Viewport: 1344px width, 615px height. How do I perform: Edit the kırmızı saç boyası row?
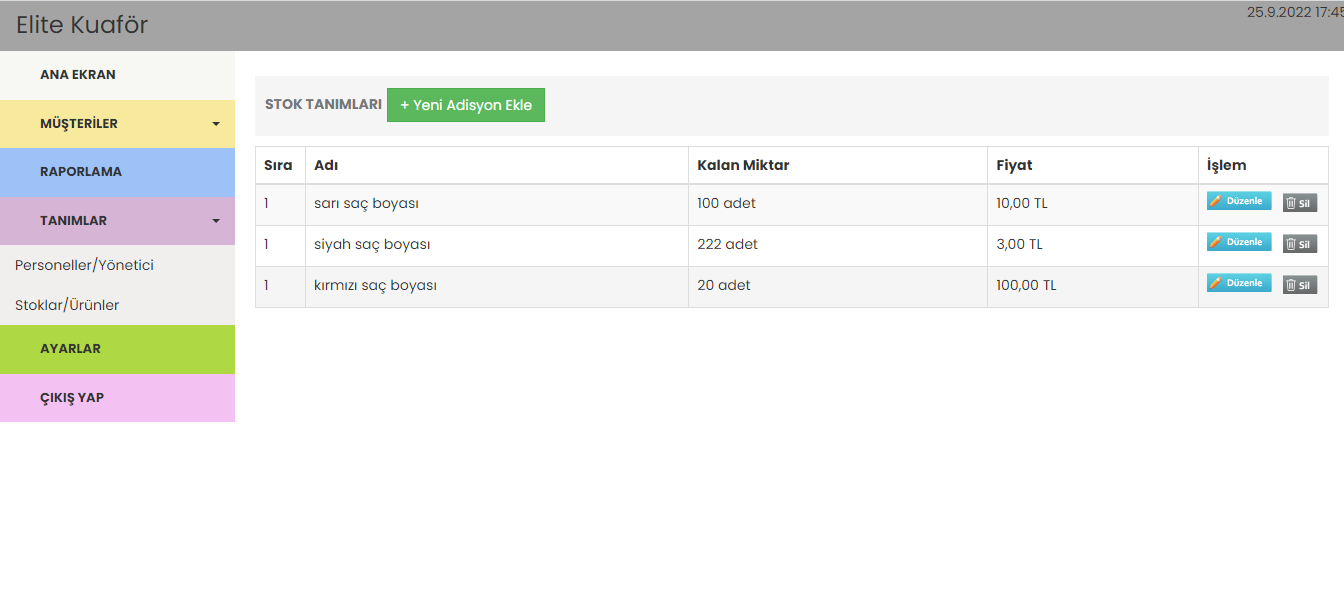click(1239, 283)
